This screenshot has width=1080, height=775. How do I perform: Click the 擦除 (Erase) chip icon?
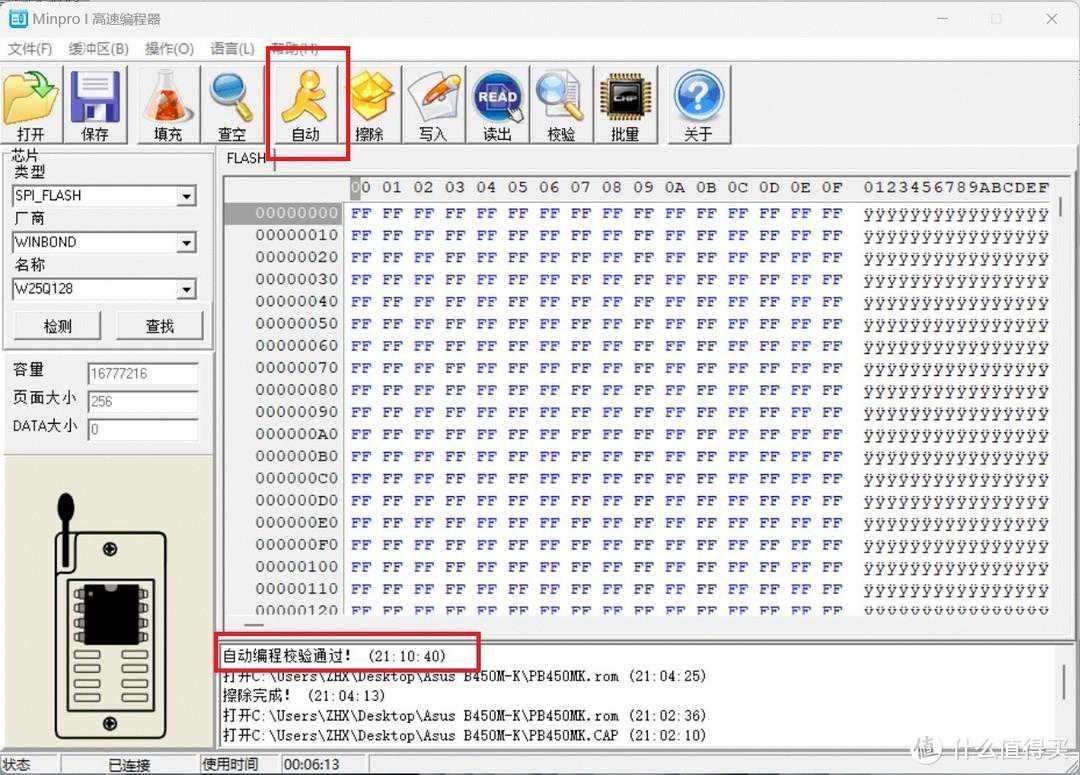pos(370,105)
